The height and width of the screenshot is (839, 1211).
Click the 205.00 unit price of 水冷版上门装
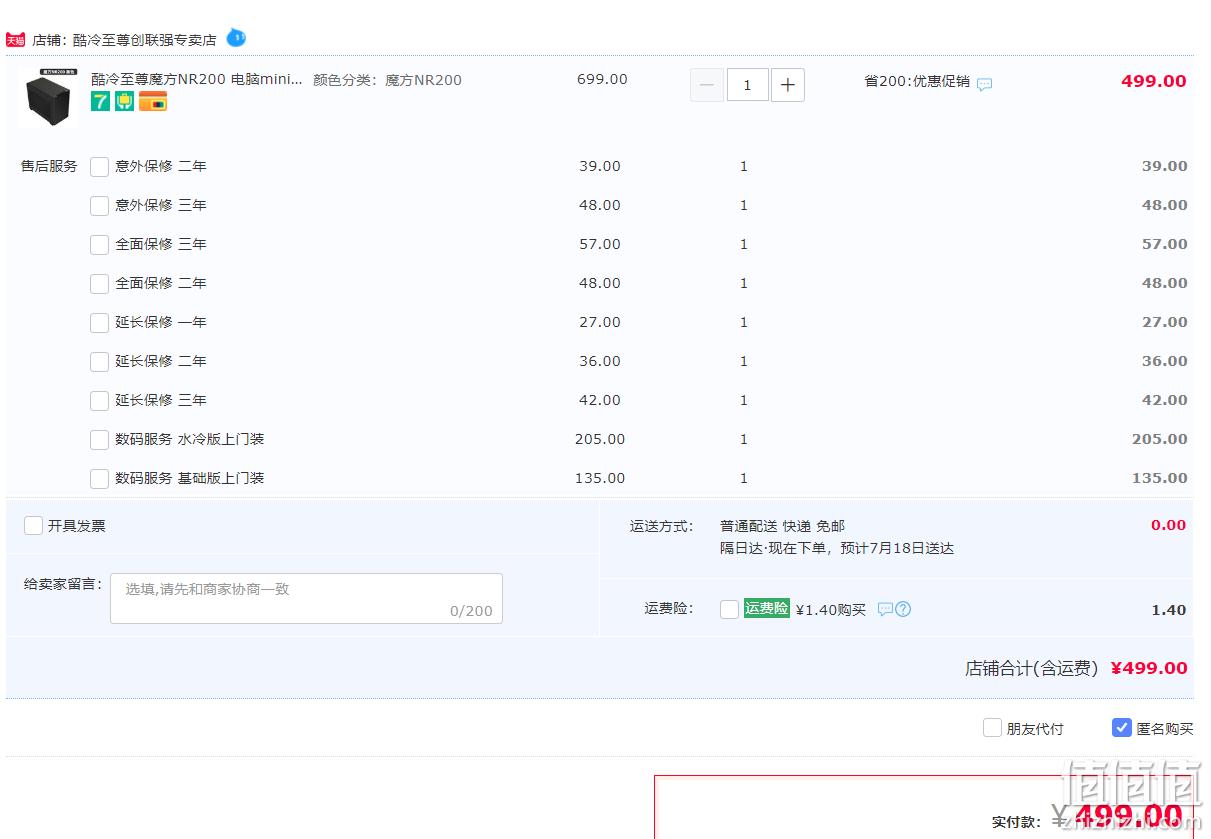point(600,439)
